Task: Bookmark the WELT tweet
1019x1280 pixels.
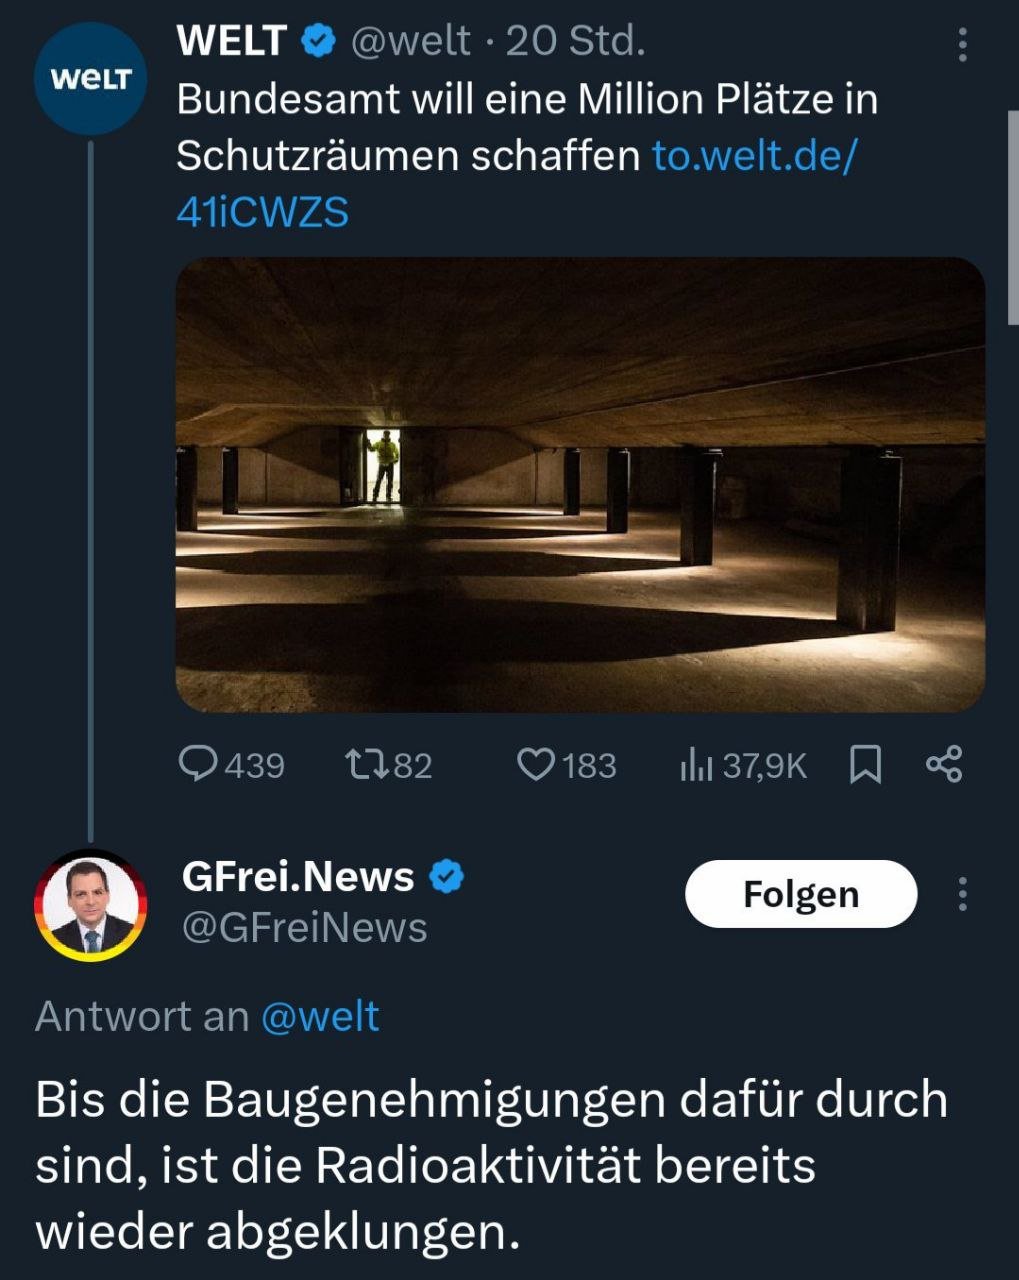Action: pos(865,765)
